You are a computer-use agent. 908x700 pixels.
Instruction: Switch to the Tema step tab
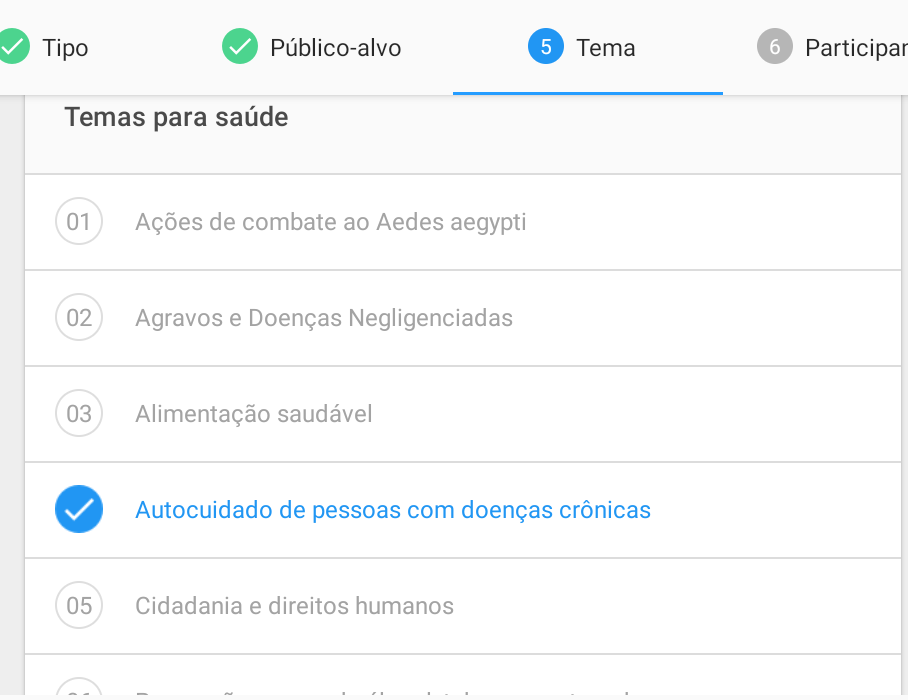(588, 47)
